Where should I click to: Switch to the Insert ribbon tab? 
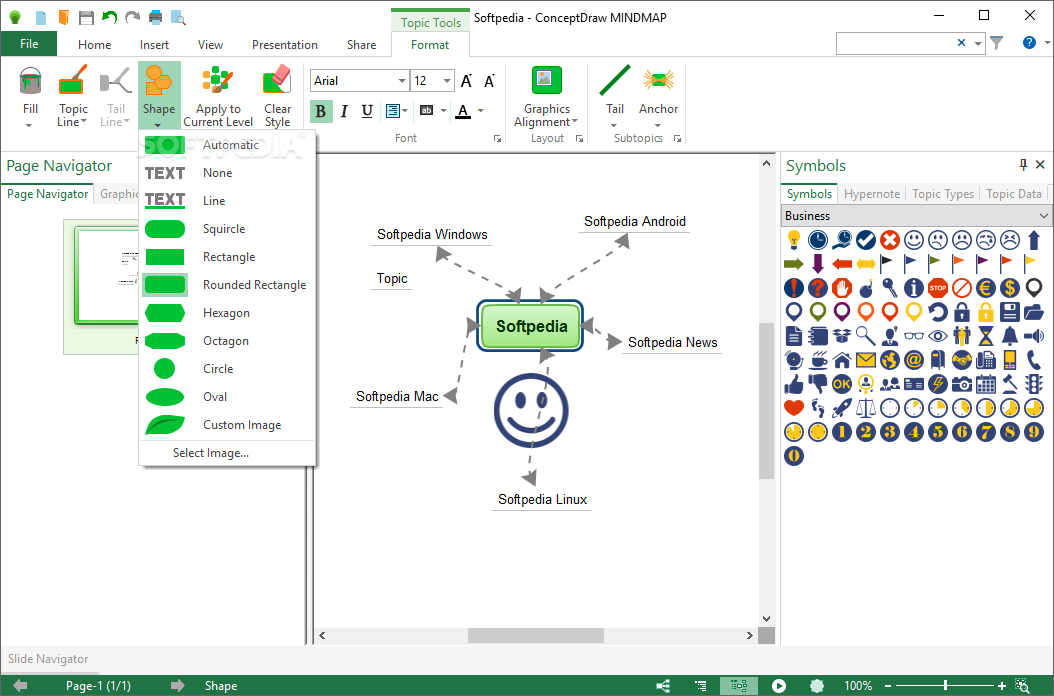(x=155, y=44)
